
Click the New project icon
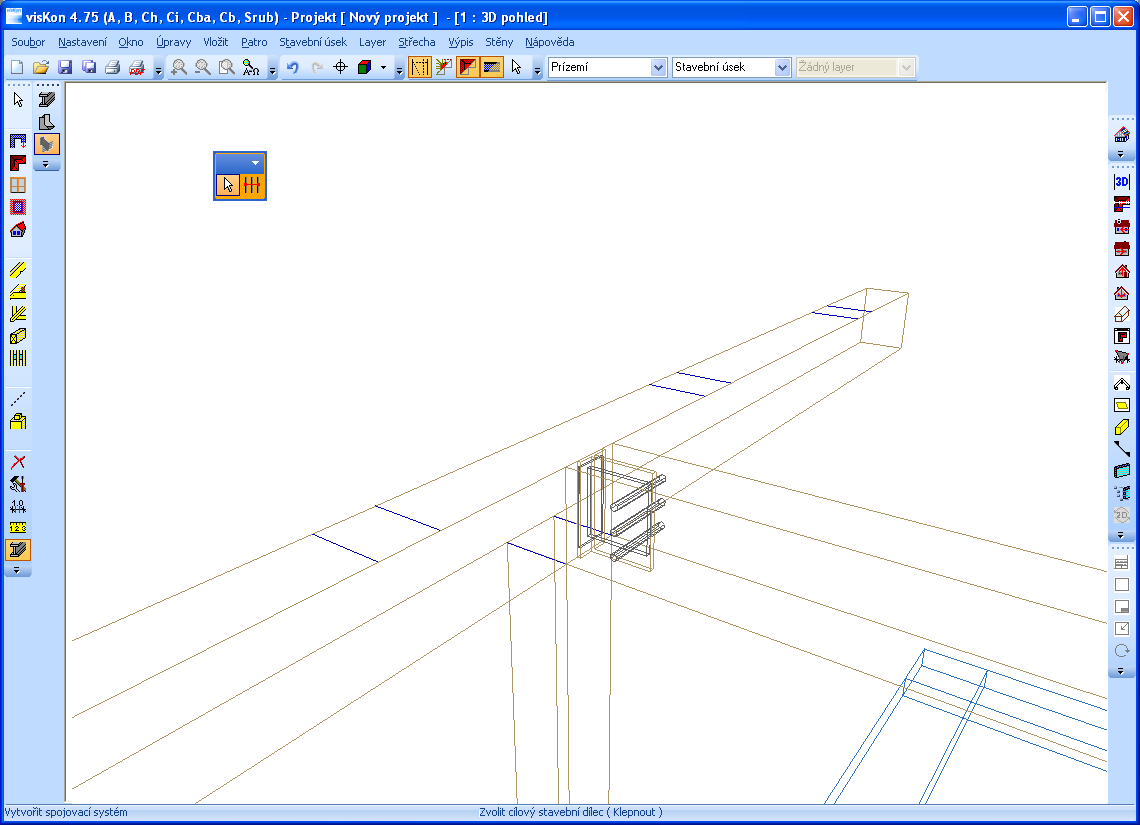click(x=17, y=68)
